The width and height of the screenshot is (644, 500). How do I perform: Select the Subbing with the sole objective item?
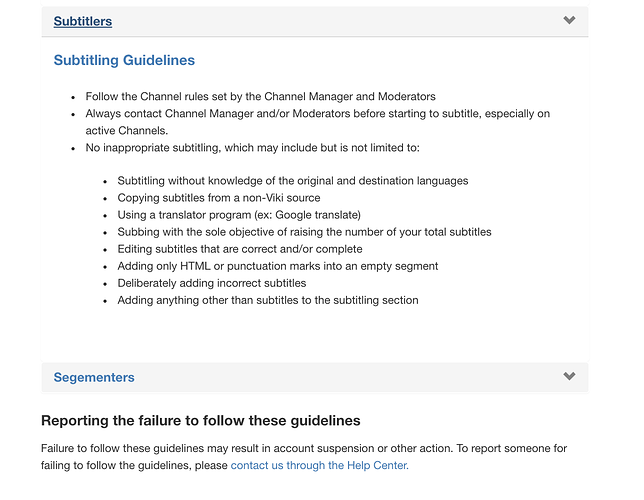point(304,232)
